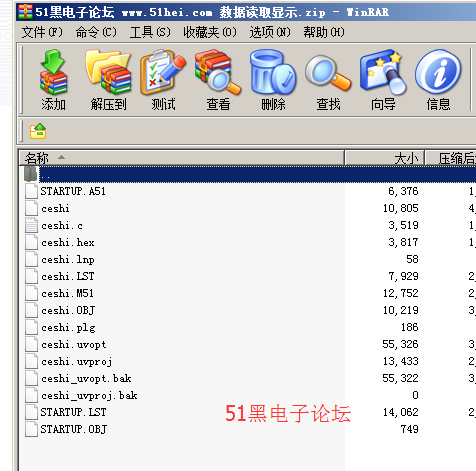The width and height of the screenshot is (476, 471).
Task: Click the 解压到 (Extract to) icon
Action: pos(108,80)
